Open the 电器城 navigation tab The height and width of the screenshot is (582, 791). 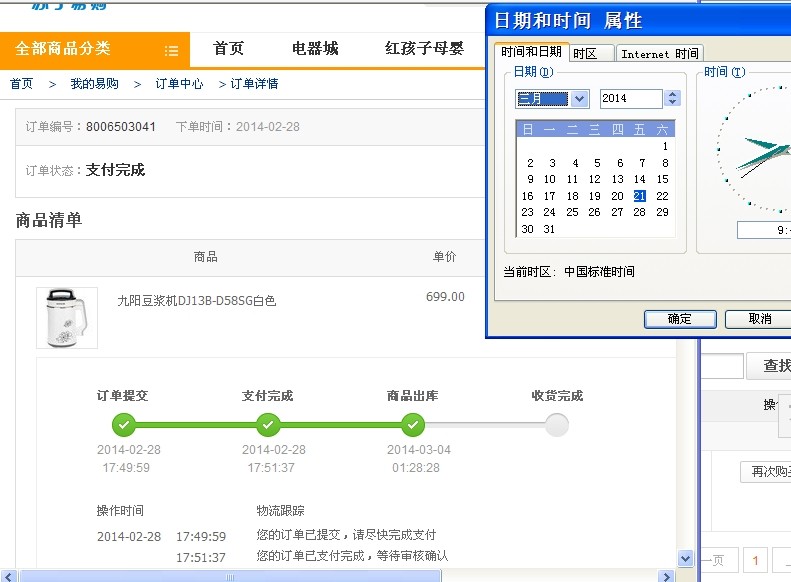[x=315, y=48]
